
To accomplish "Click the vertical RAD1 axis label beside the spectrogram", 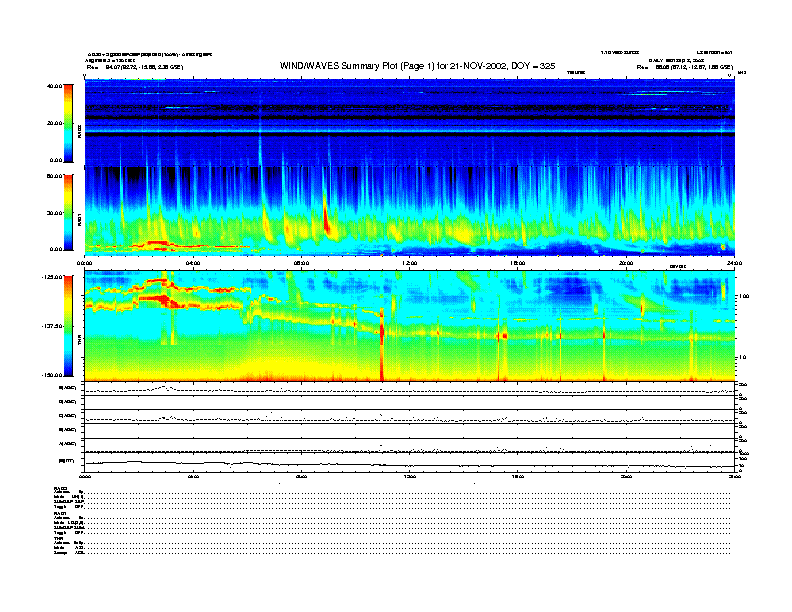I will click(79, 220).
